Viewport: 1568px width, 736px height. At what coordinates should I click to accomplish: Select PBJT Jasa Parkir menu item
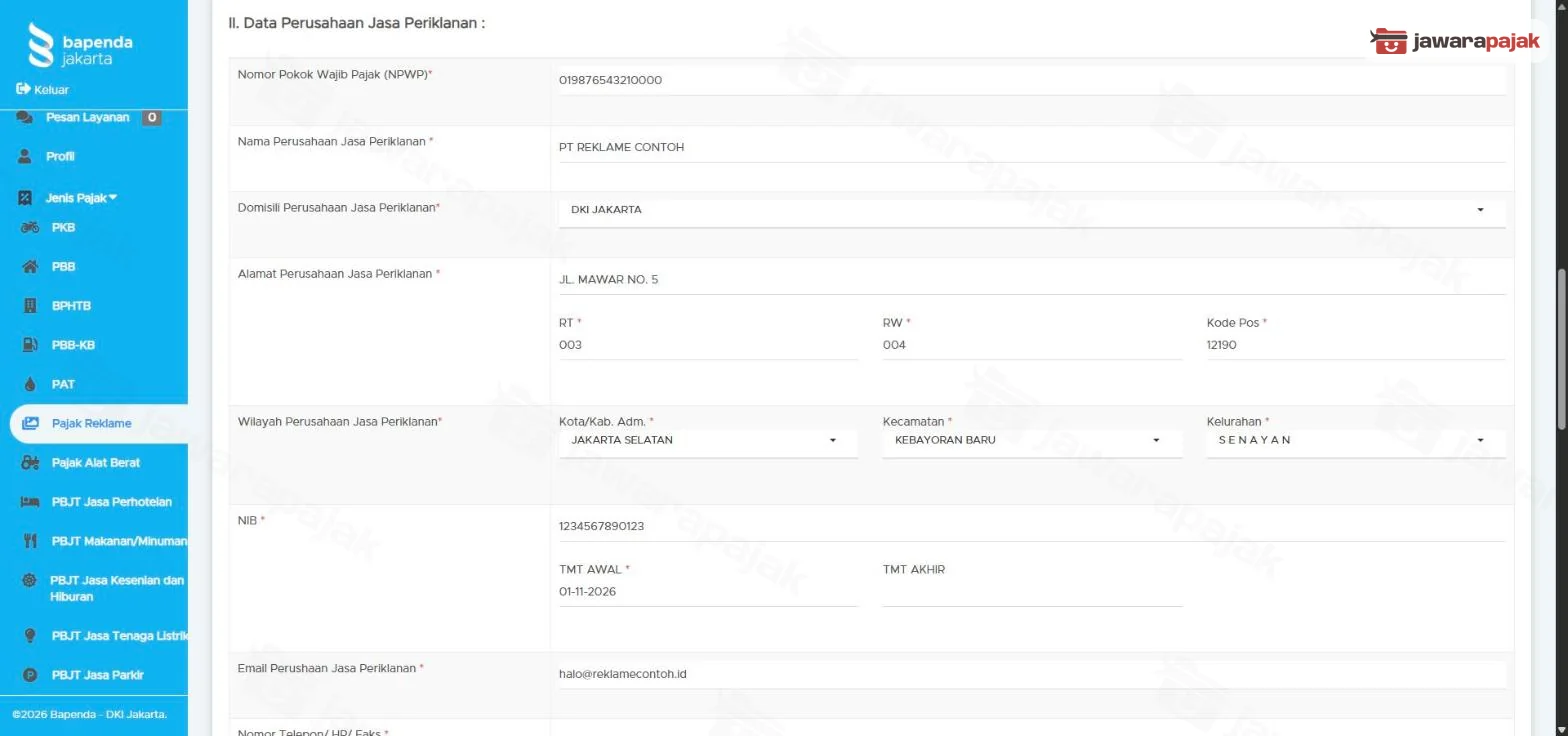[98, 675]
